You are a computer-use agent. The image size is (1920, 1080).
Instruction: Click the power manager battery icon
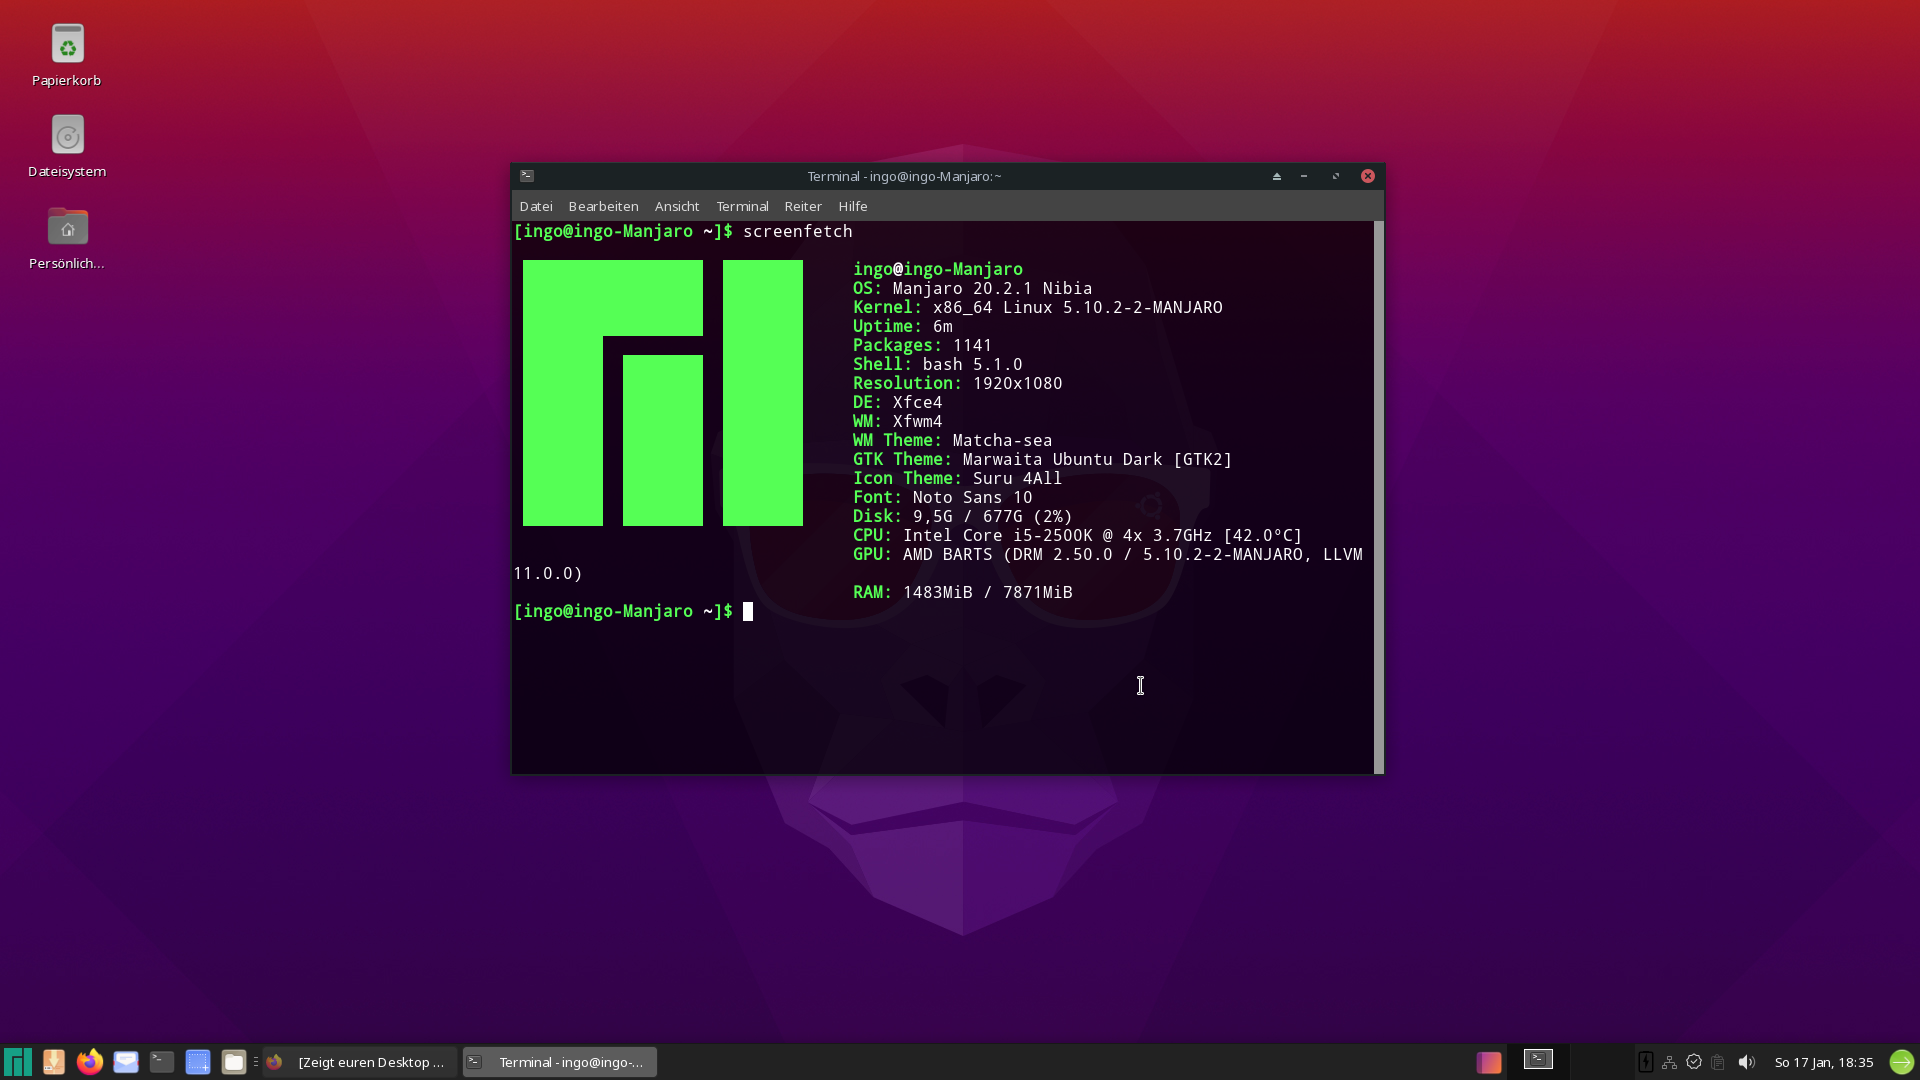click(1645, 1062)
